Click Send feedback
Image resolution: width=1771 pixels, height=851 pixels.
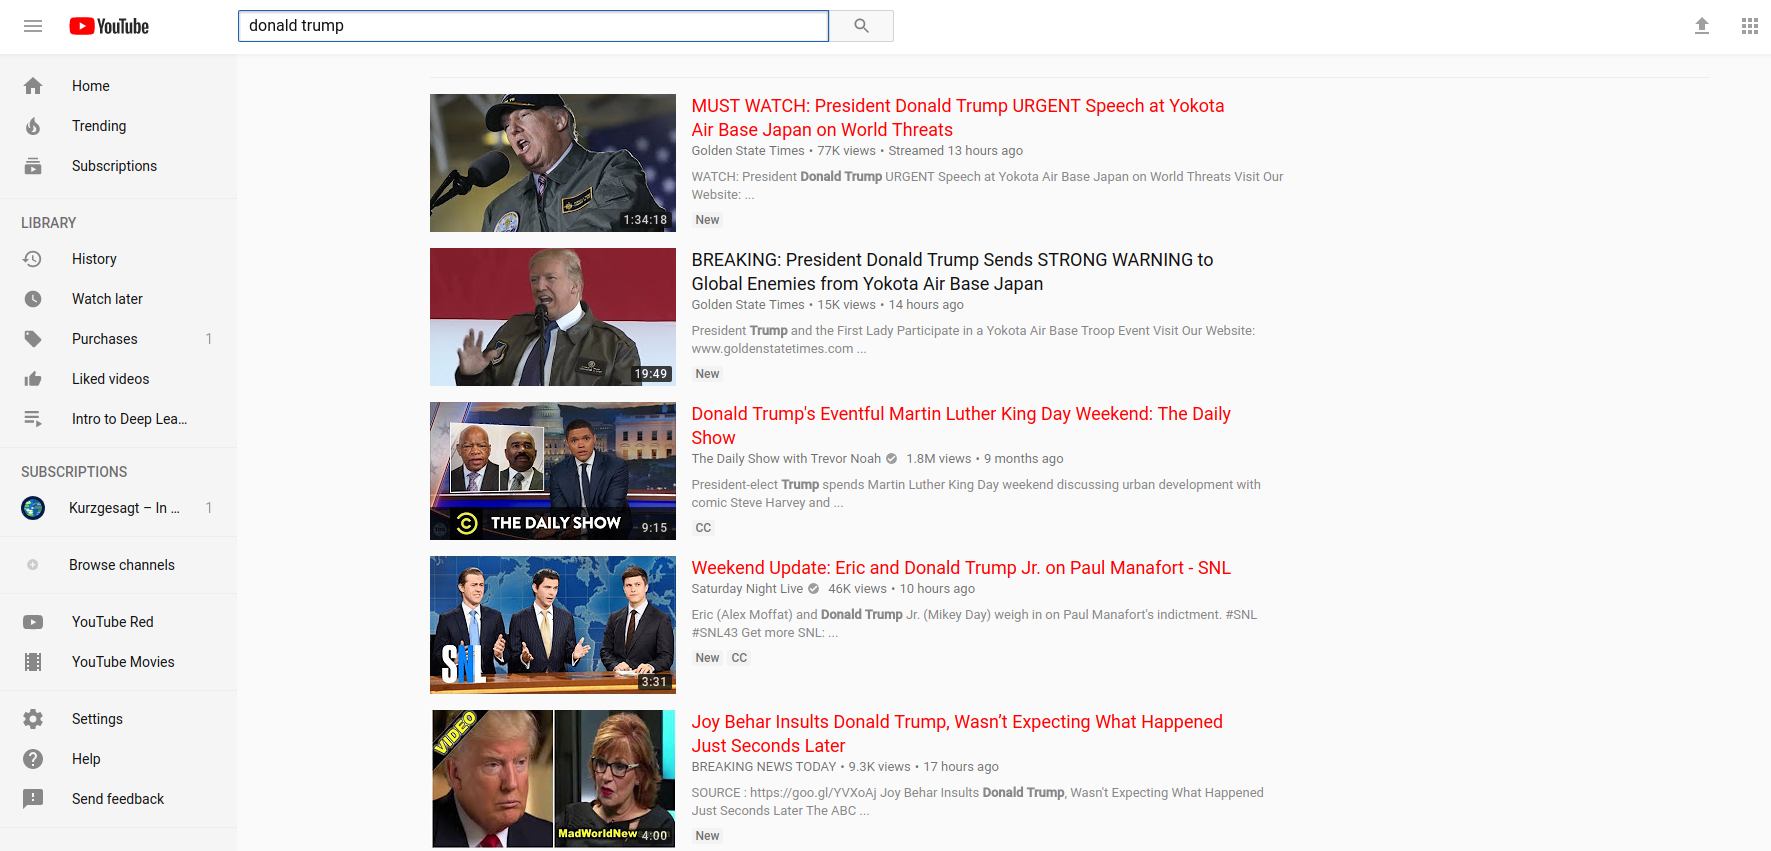point(118,799)
